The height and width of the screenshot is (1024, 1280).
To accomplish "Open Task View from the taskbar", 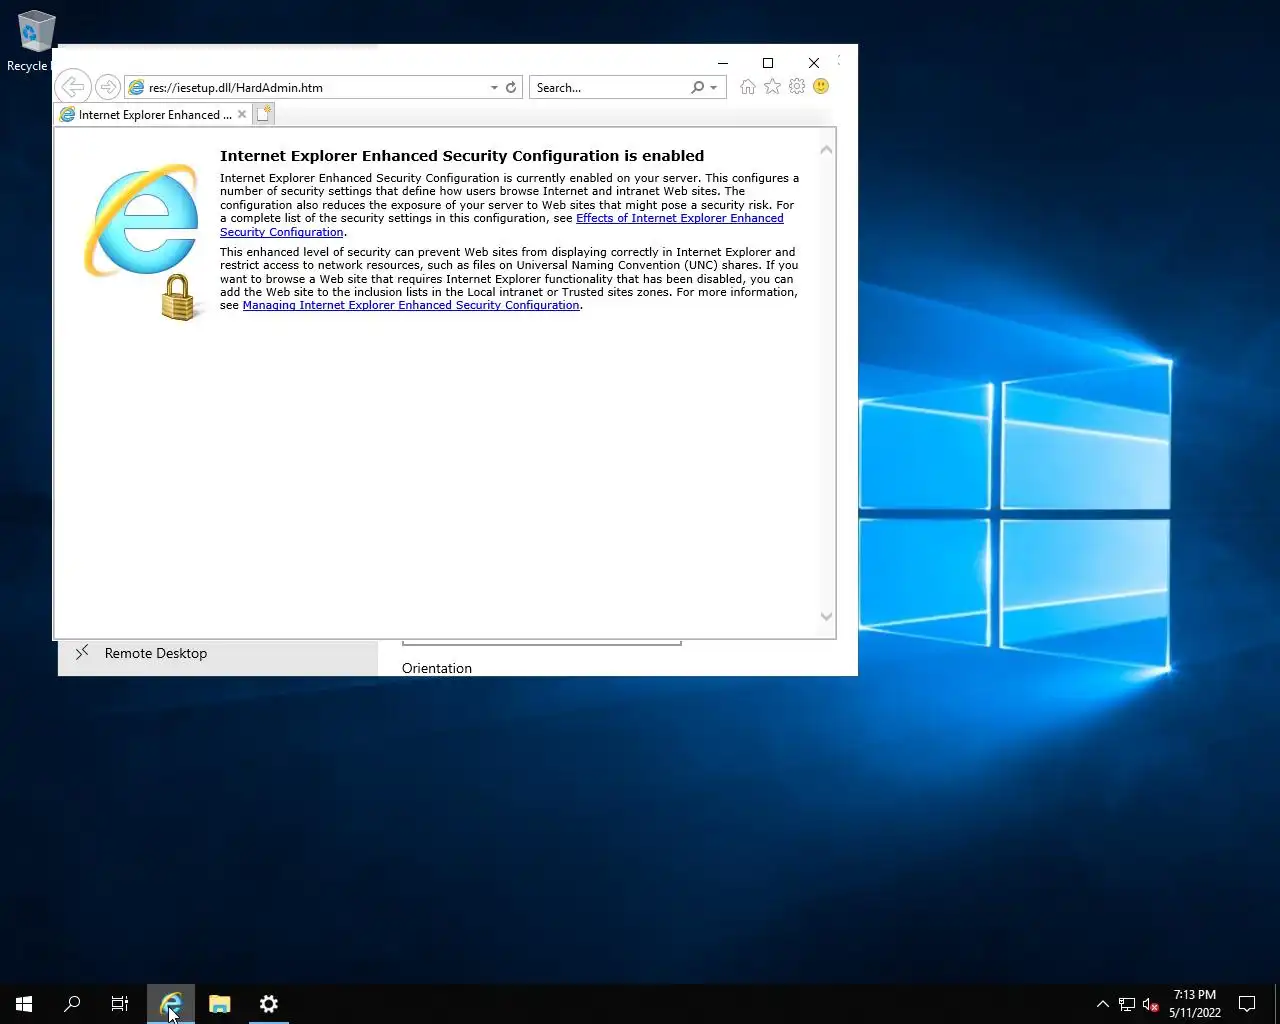I will pos(120,1004).
